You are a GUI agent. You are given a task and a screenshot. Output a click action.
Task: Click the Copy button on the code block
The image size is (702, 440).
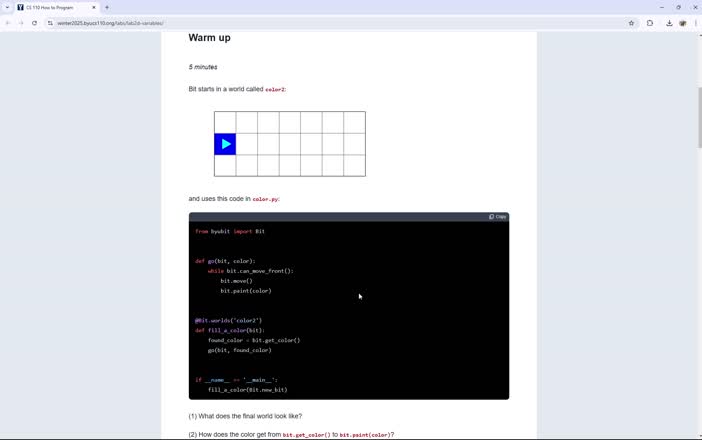[497, 217]
